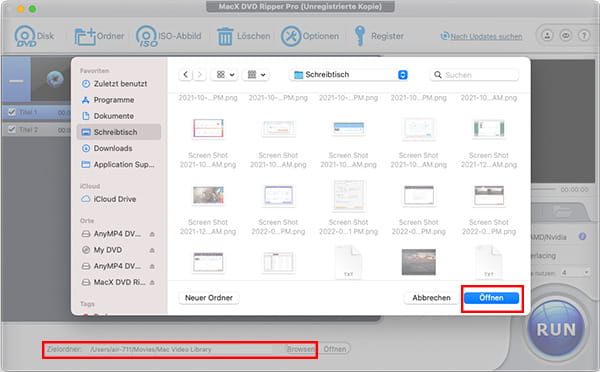Viewport: 600px width, 372px height.
Task: Open Optionen settings in toolbar
Action: click(291, 36)
